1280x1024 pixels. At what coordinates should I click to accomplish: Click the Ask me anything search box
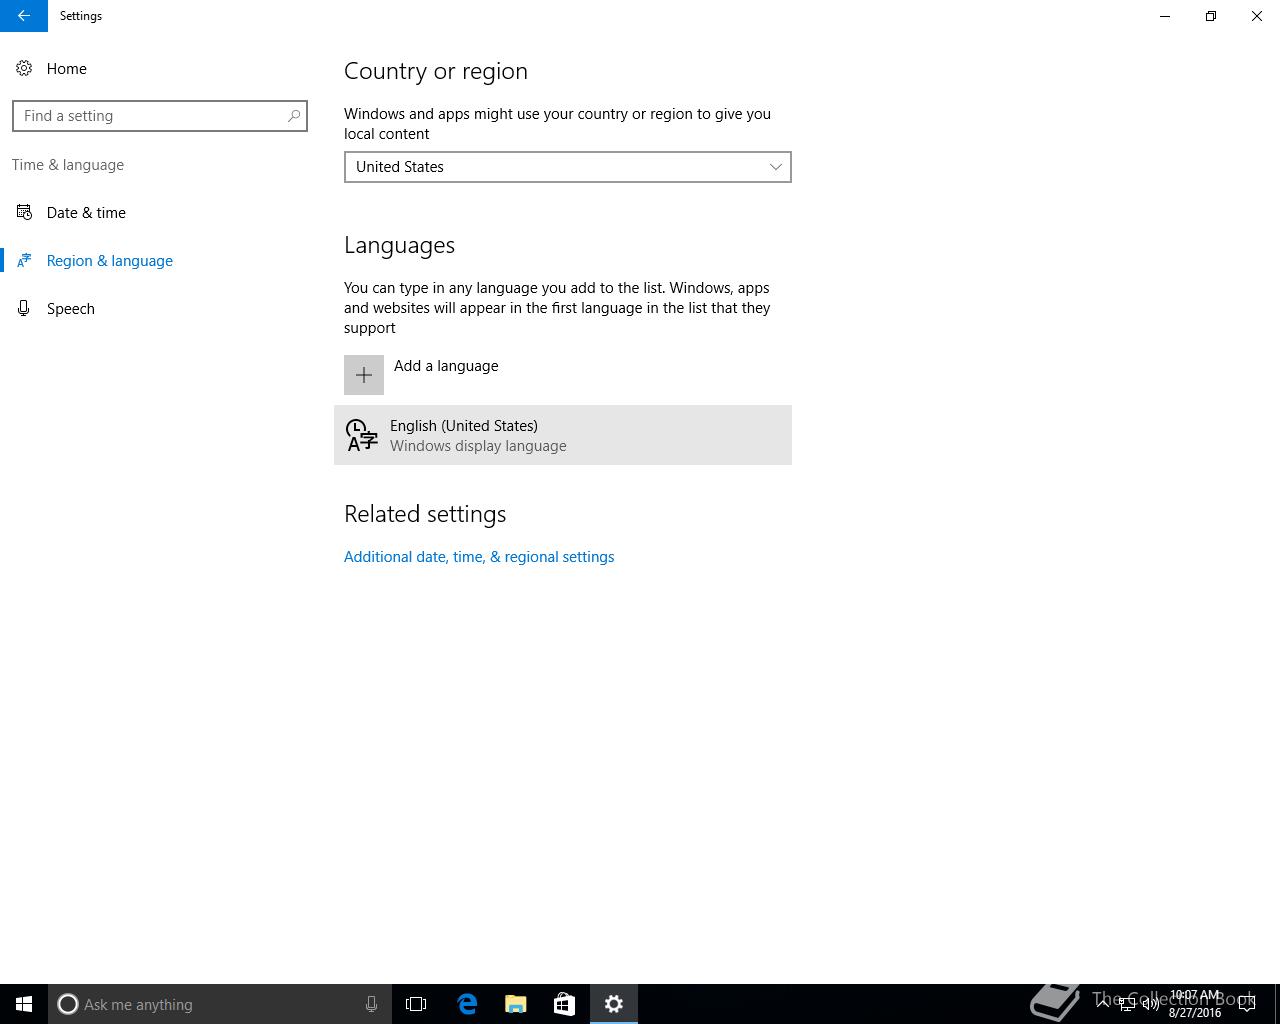tap(220, 1004)
